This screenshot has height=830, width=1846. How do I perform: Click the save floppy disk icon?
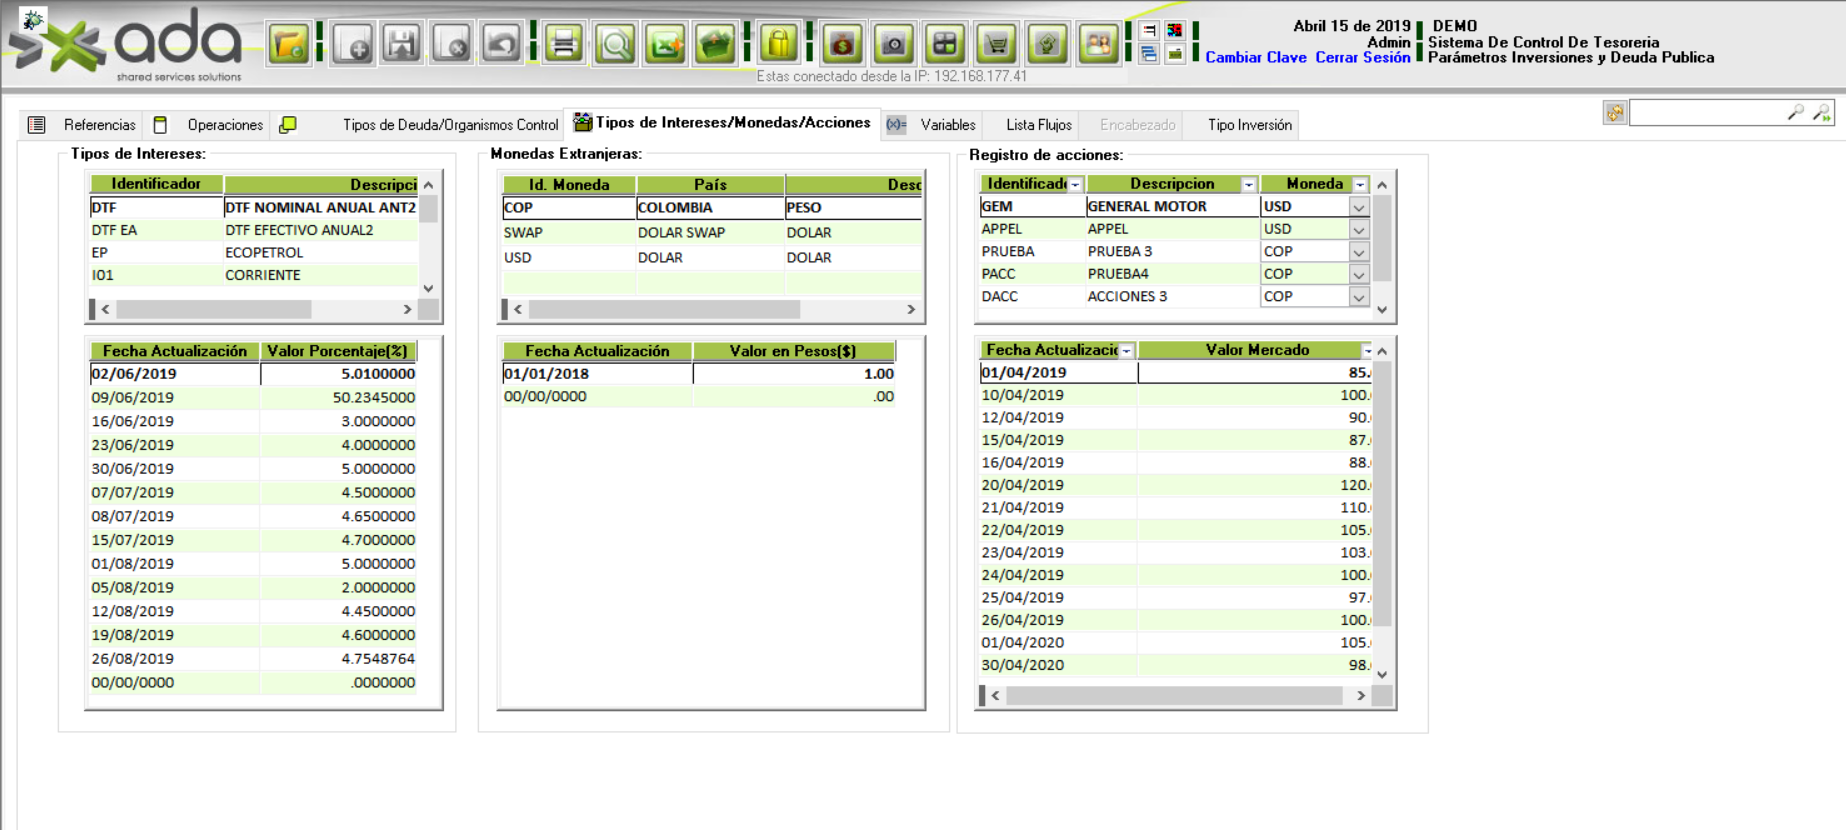tap(402, 44)
